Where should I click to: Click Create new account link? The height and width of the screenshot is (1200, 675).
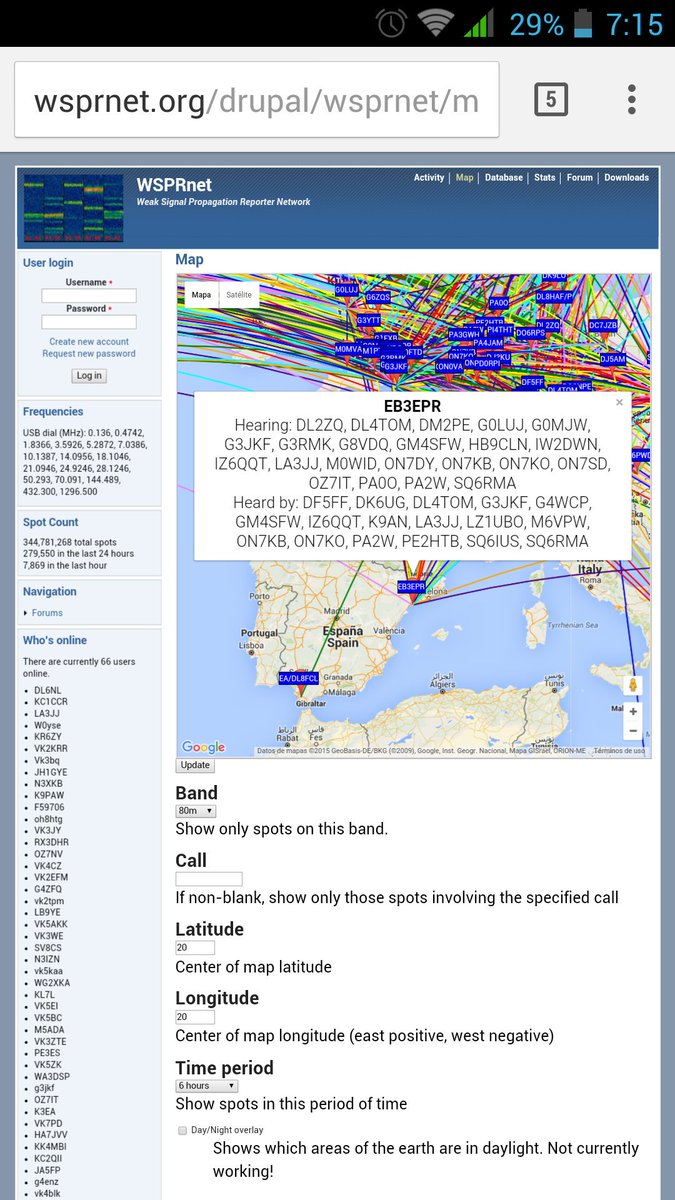89,342
